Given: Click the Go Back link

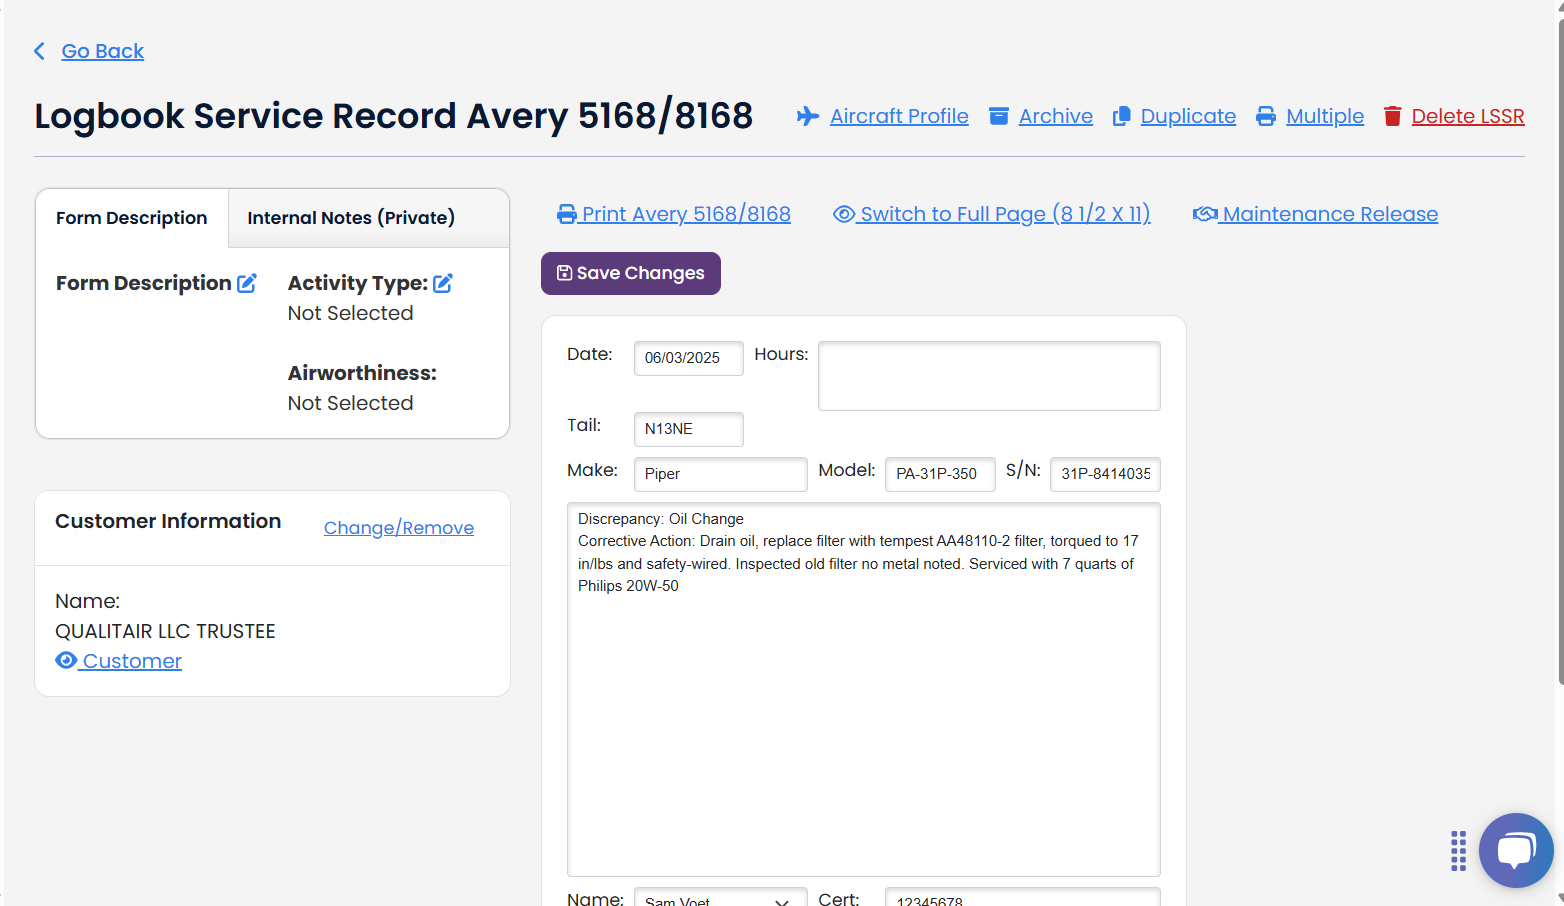Looking at the screenshot, I should click(x=102, y=51).
